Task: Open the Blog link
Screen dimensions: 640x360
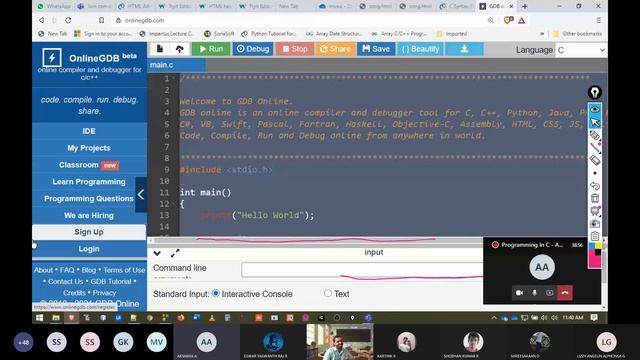Action: point(89,270)
